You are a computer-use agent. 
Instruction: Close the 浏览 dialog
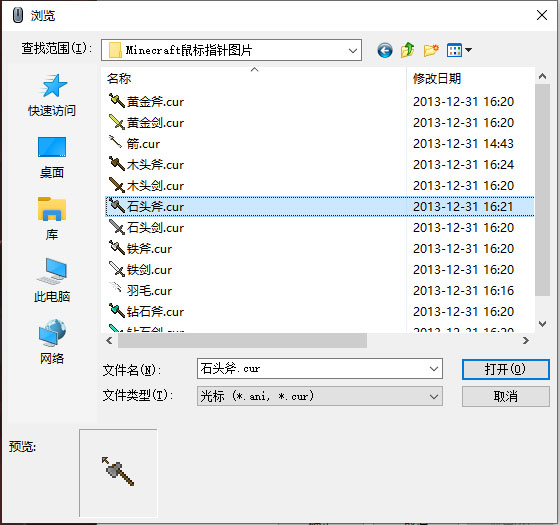(x=542, y=15)
